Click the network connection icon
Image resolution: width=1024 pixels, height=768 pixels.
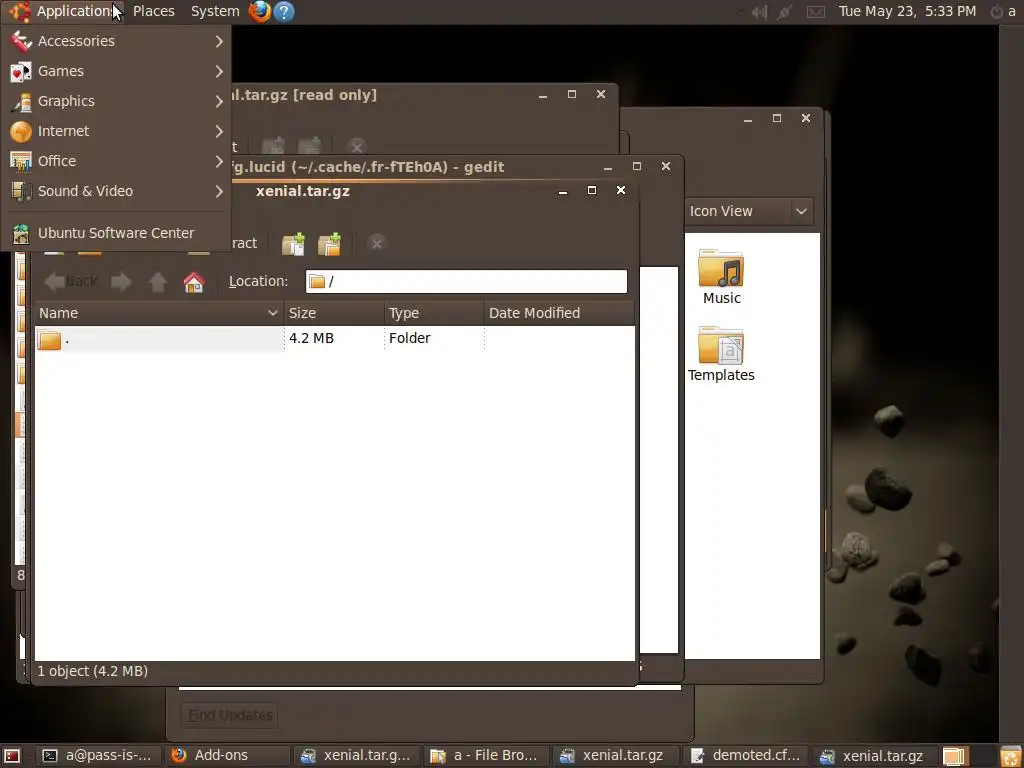coord(786,11)
